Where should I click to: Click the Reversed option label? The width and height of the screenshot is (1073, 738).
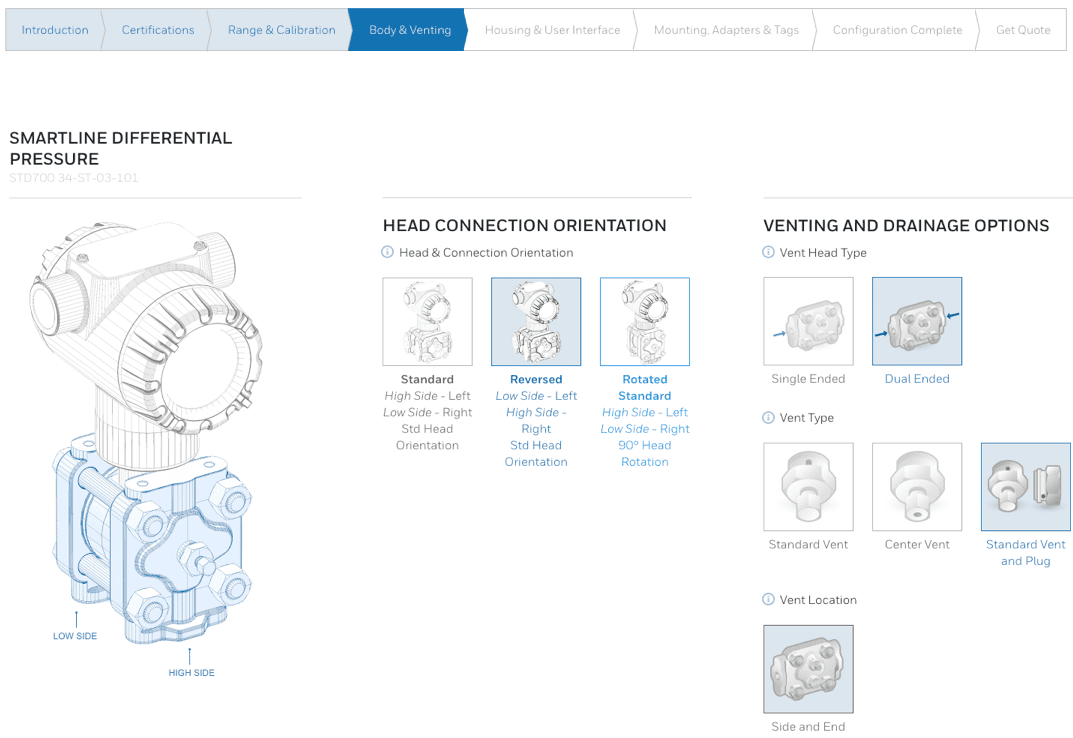click(x=536, y=379)
